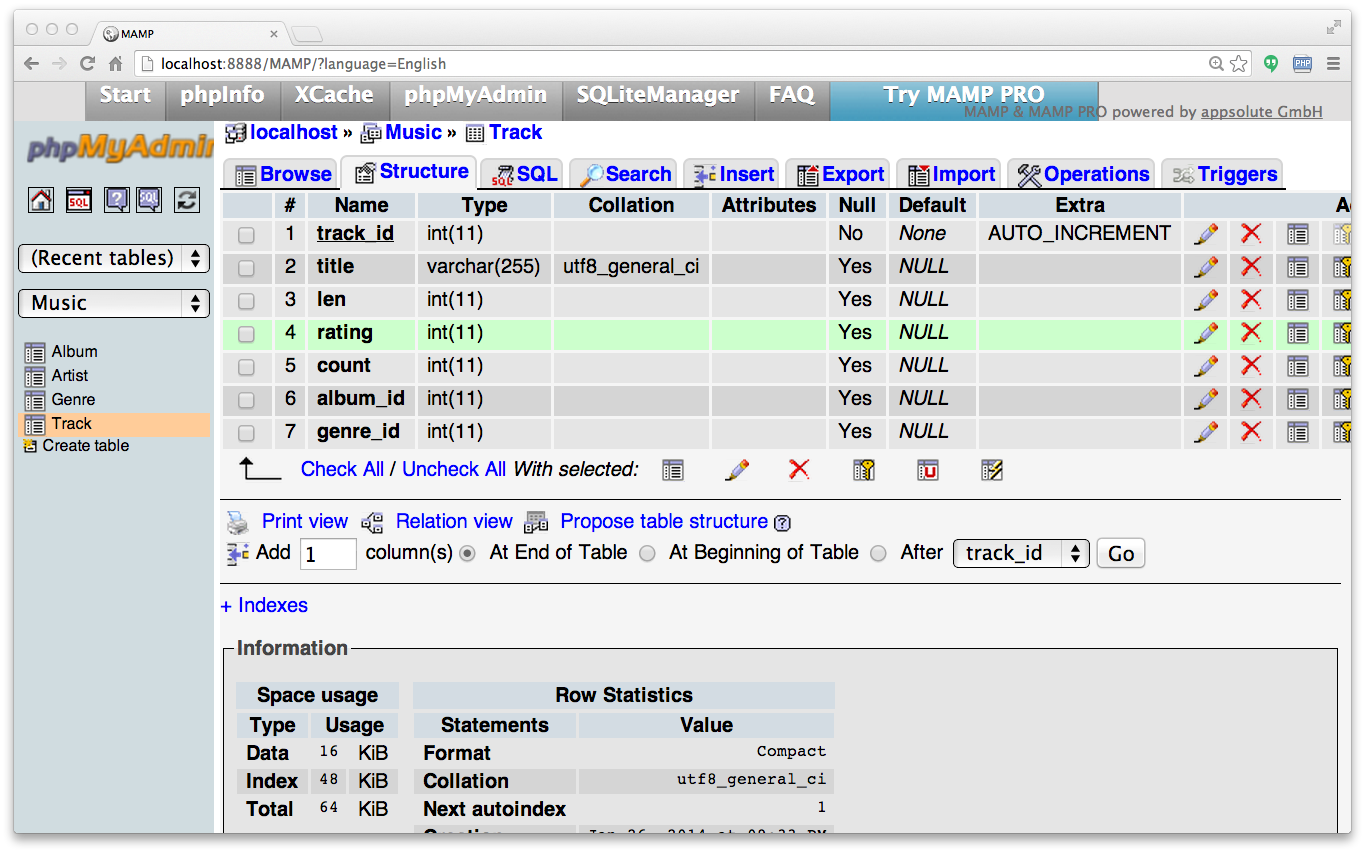This screenshot has width=1365, height=853.
Task: Check the count row checkbox
Action: 246,367
